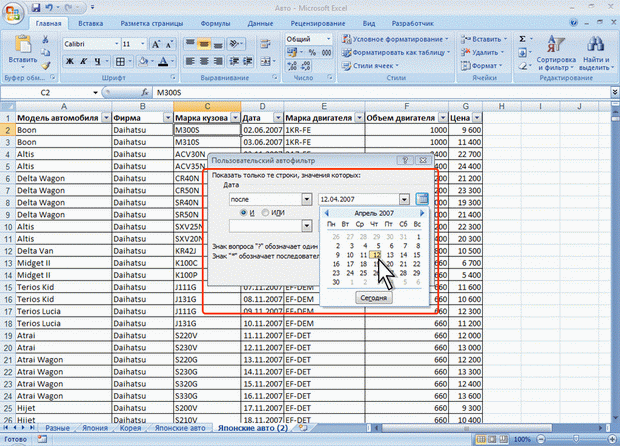Select the И radio option
Image resolution: width=620 pixels, height=446 pixels.
pos(244,213)
